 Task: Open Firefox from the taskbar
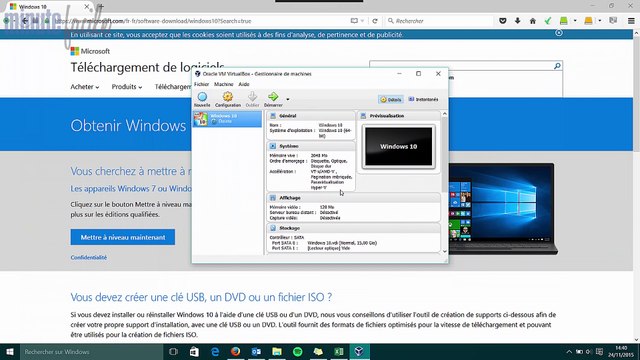coord(236,351)
